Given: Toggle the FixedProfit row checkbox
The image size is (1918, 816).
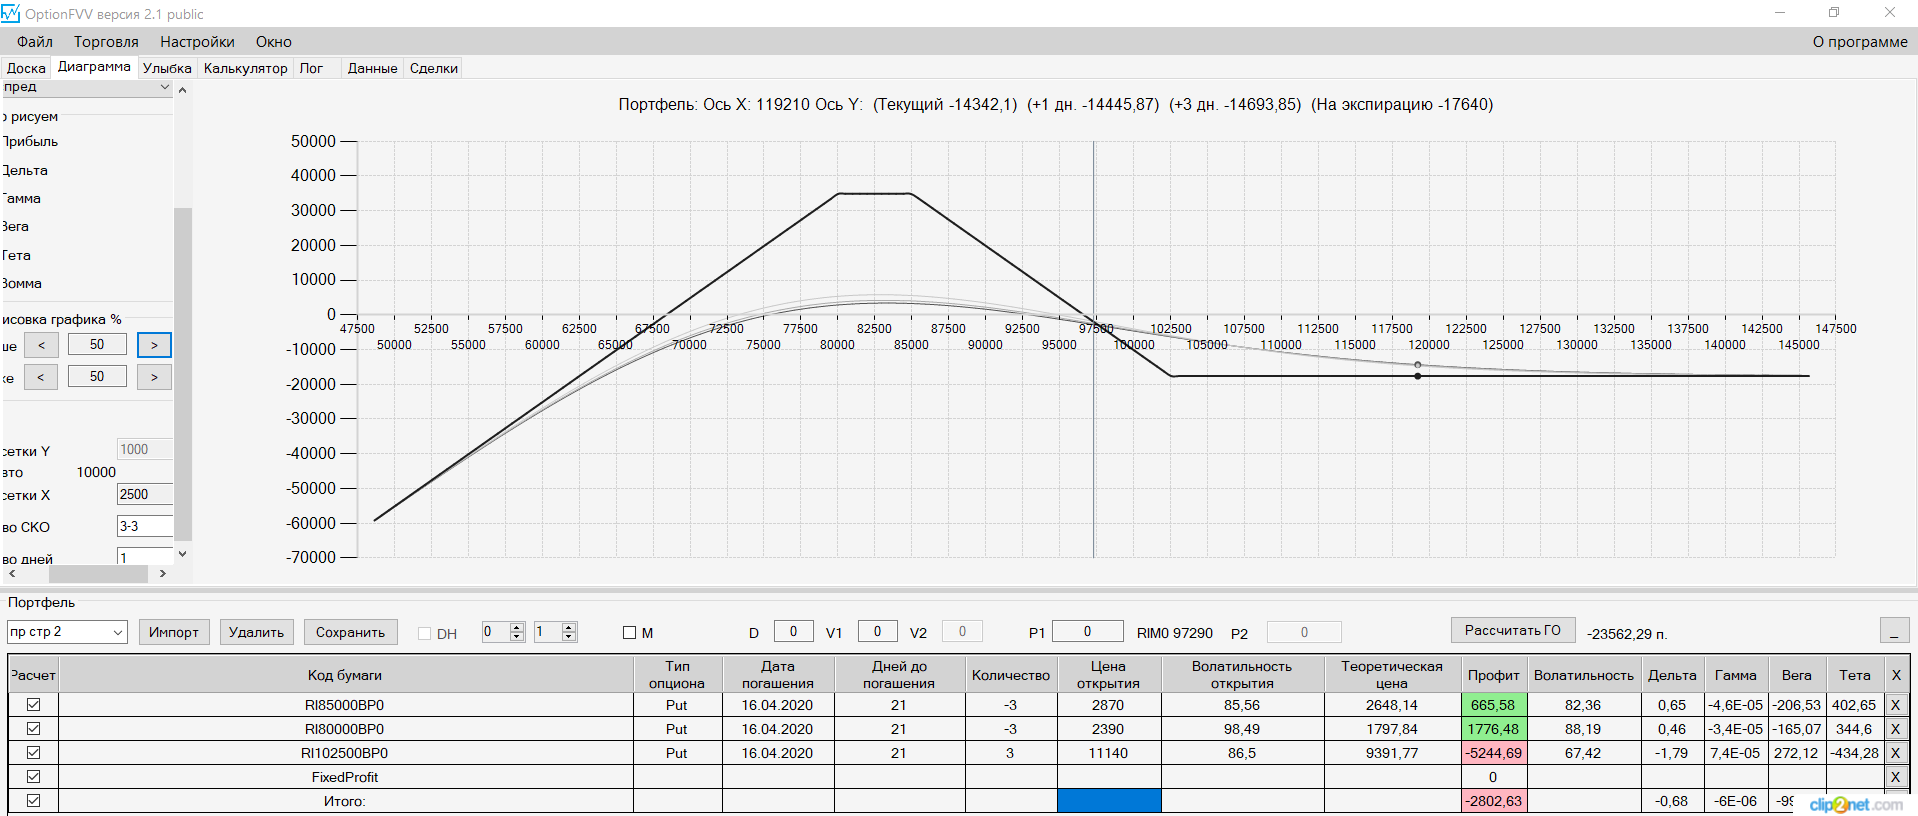Looking at the screenshot, I should click(x=34, y=777).
